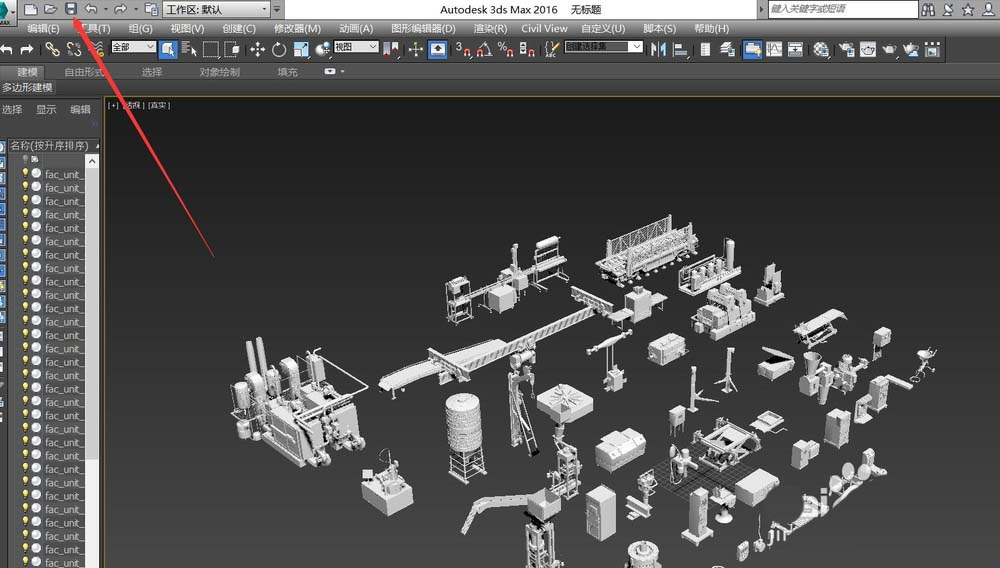
Task: Open the 渲染(R) menu
Action: coord(489,29)
